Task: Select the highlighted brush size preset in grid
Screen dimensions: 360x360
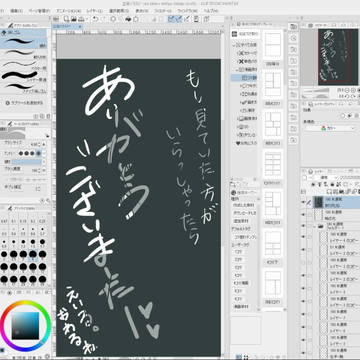Action: [33, 255]
